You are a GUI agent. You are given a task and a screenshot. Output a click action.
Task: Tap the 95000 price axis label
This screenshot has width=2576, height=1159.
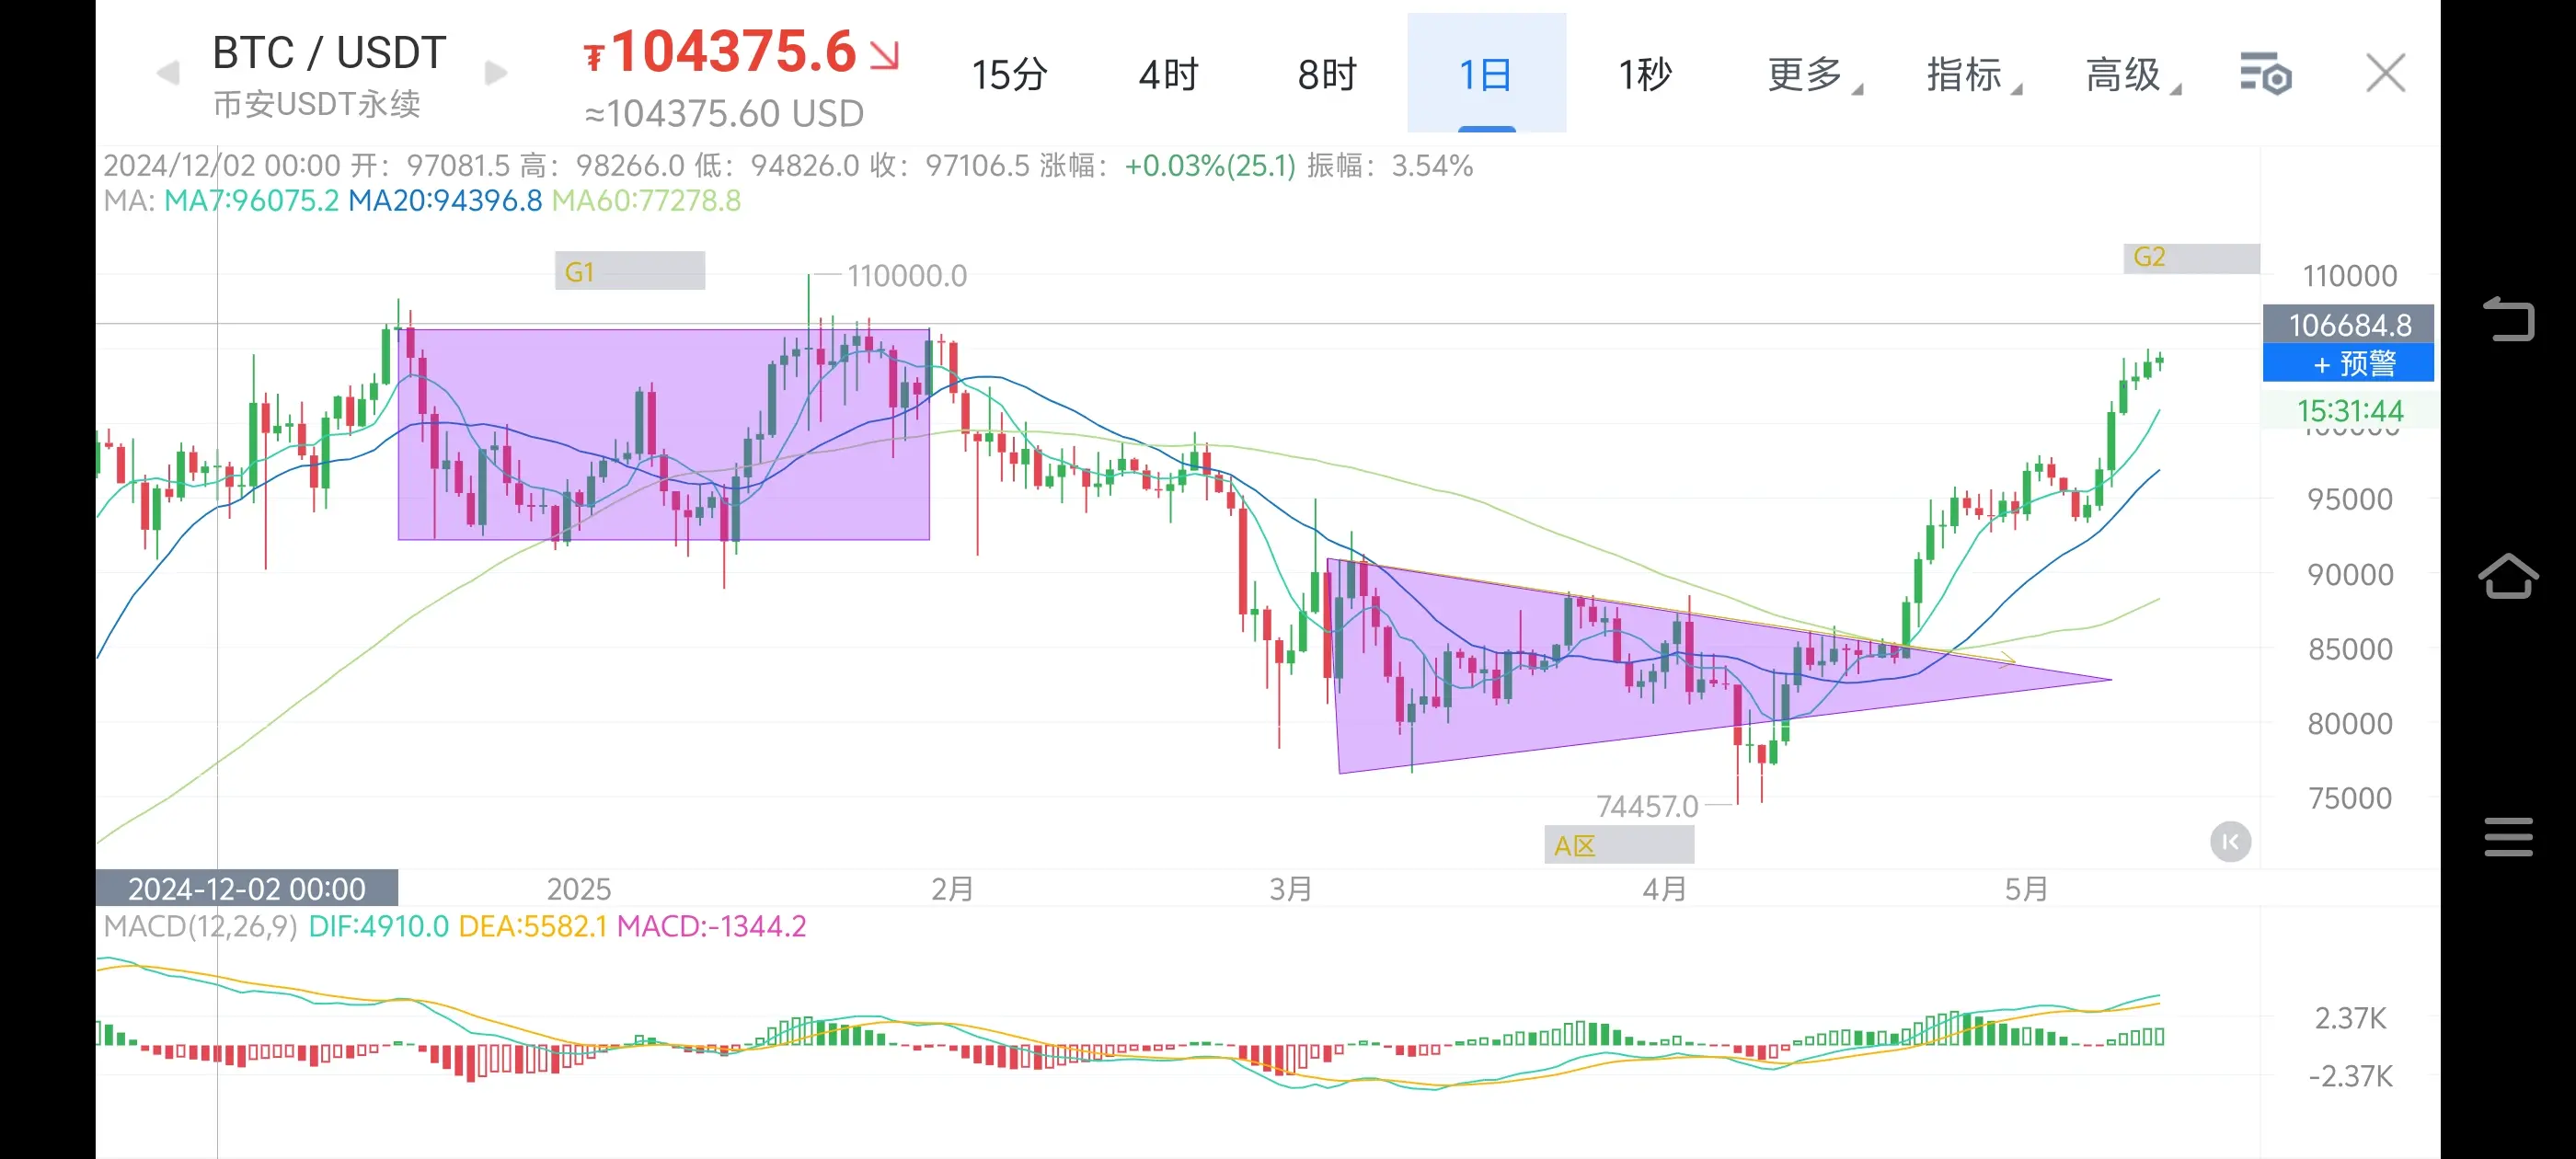click(2349, 499)
